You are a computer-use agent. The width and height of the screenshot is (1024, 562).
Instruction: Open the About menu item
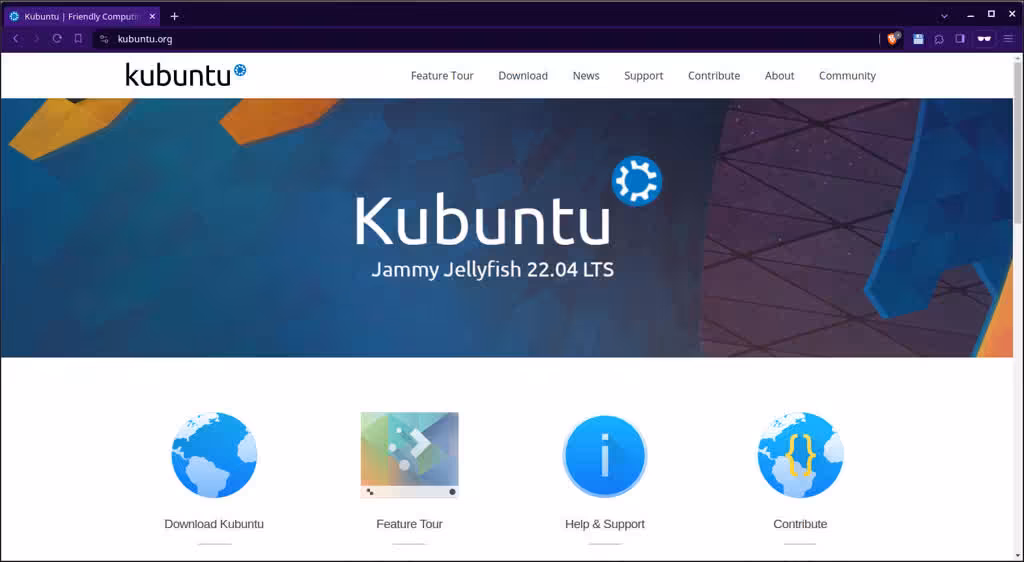[x=779, y=76]
